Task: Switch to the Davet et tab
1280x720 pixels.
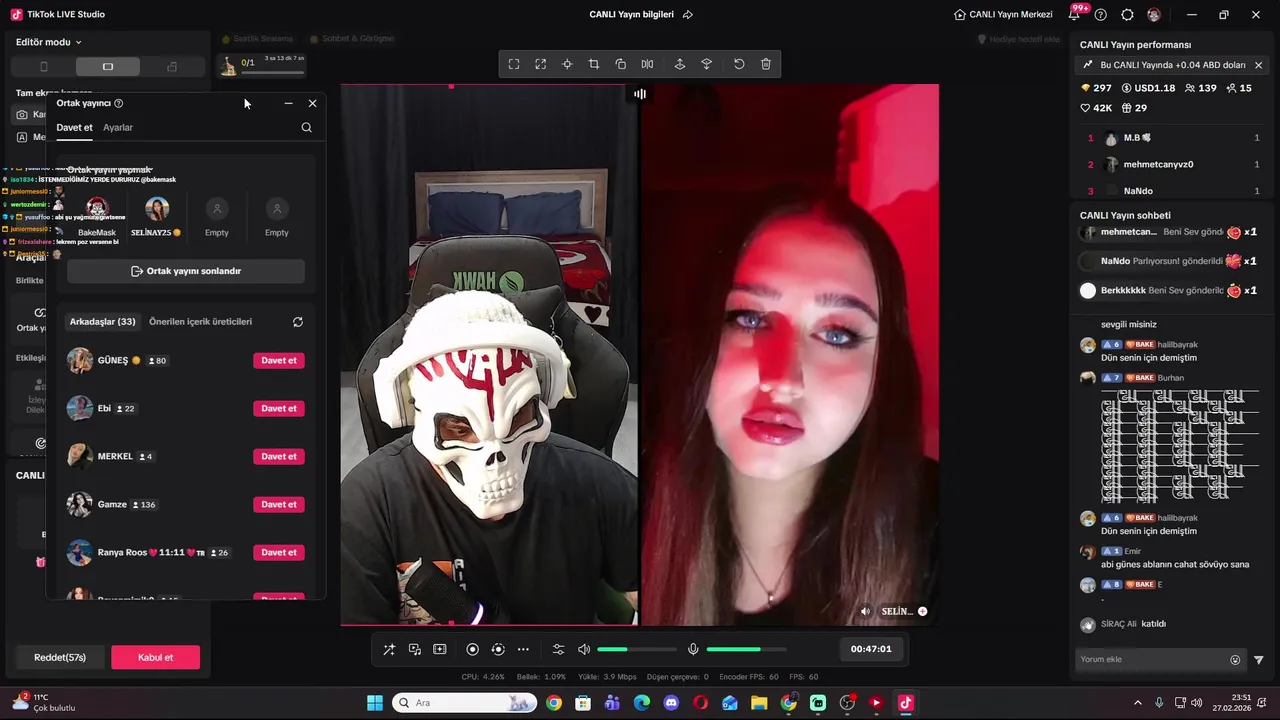Action: click(x=74, y=127)
